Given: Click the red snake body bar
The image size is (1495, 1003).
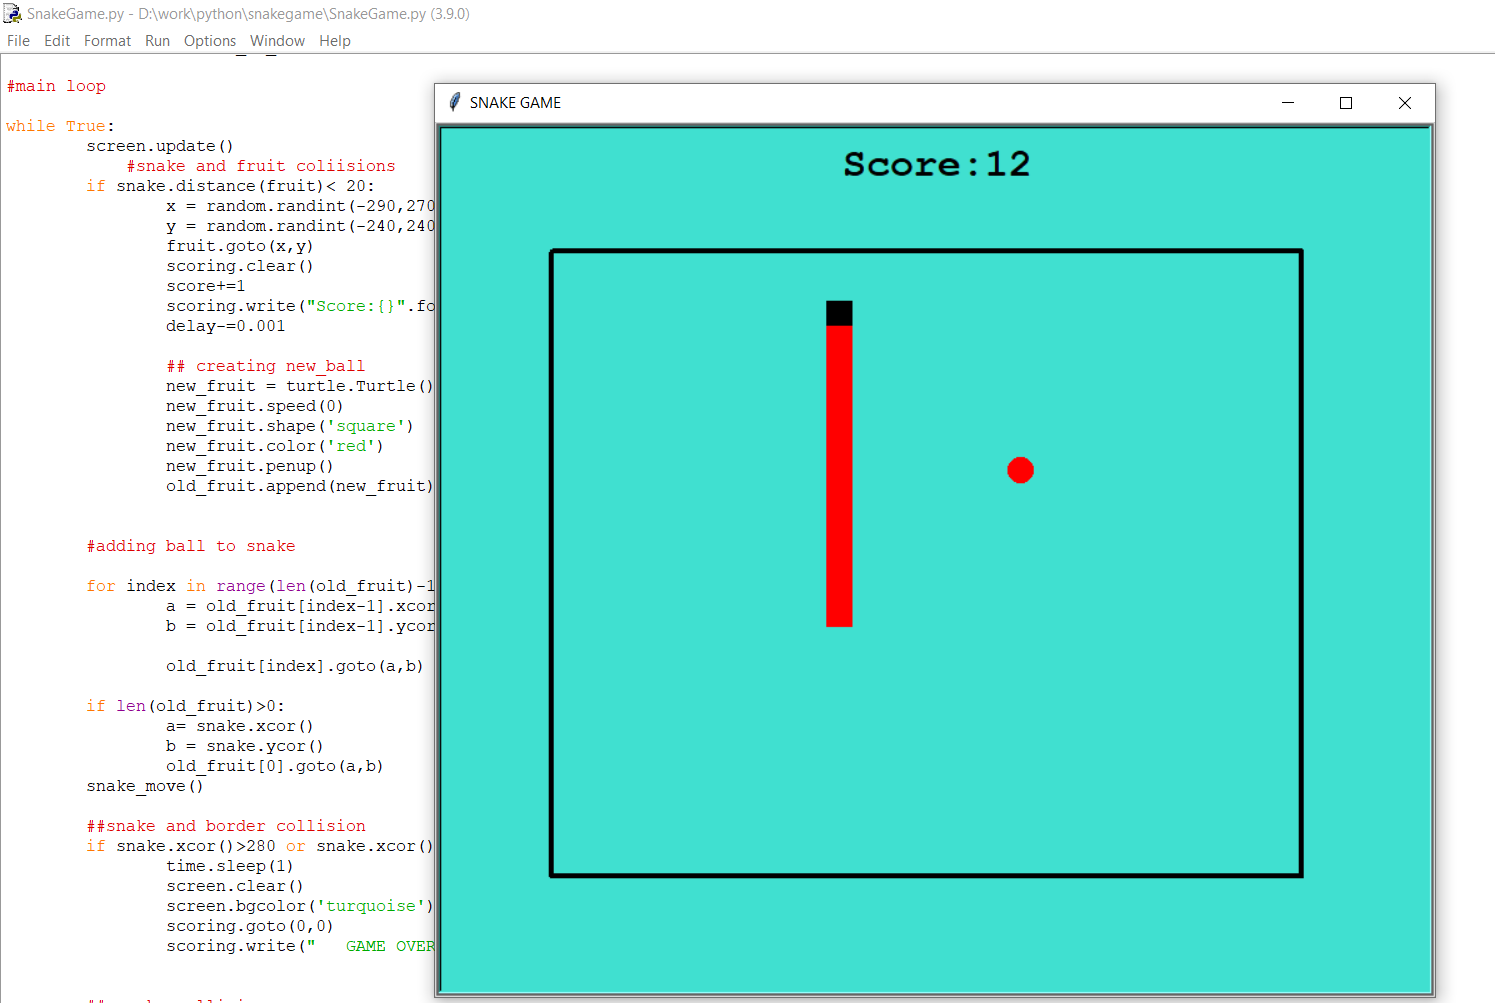Looking at the screenshot, I should point(839,476).
